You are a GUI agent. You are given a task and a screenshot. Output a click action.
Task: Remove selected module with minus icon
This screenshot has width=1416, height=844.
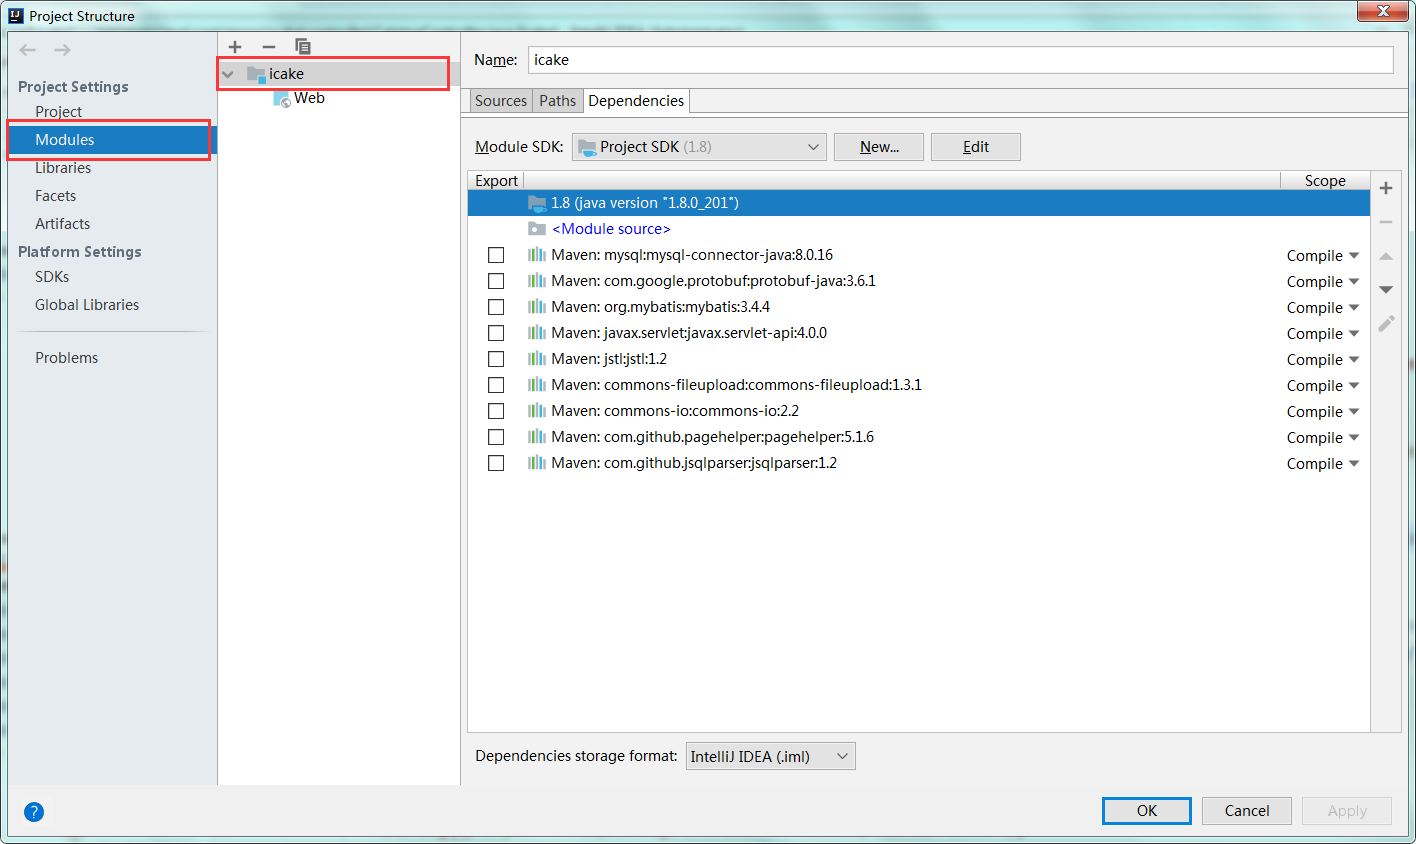point(268,47)
